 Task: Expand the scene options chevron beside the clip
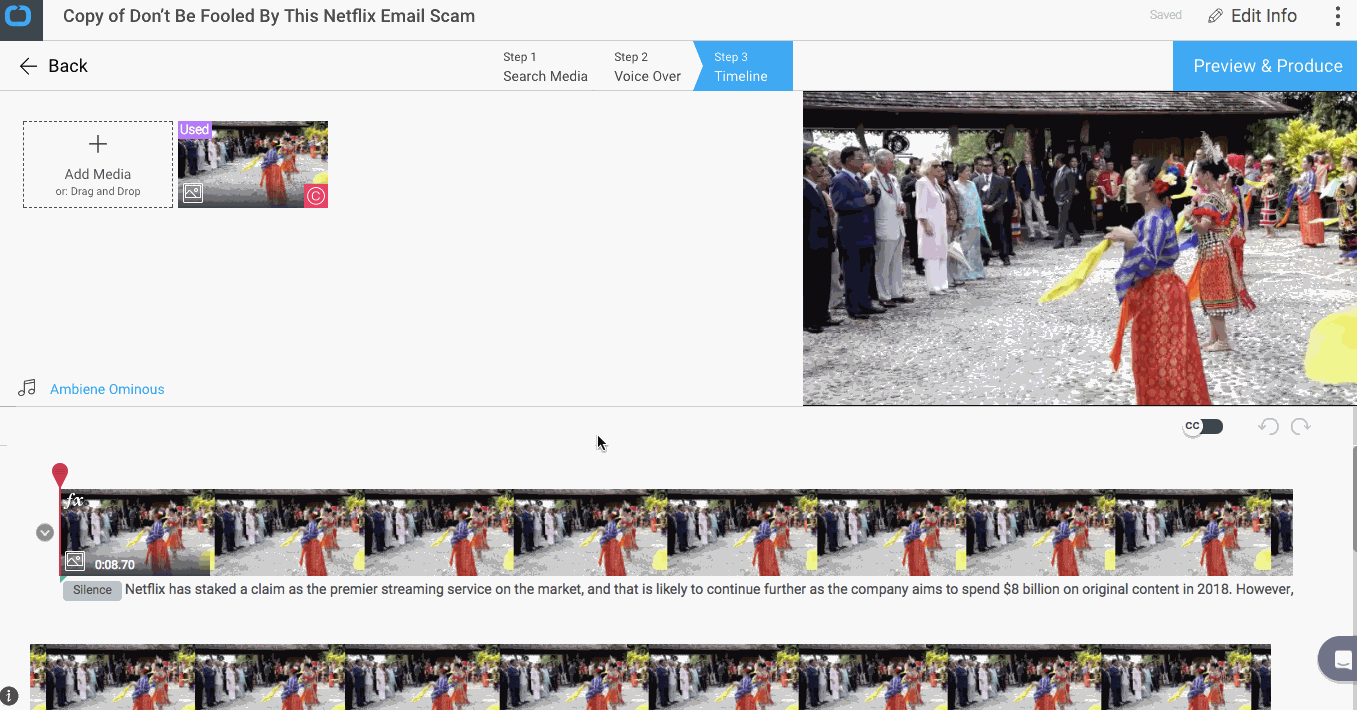[x=45, y=532]
